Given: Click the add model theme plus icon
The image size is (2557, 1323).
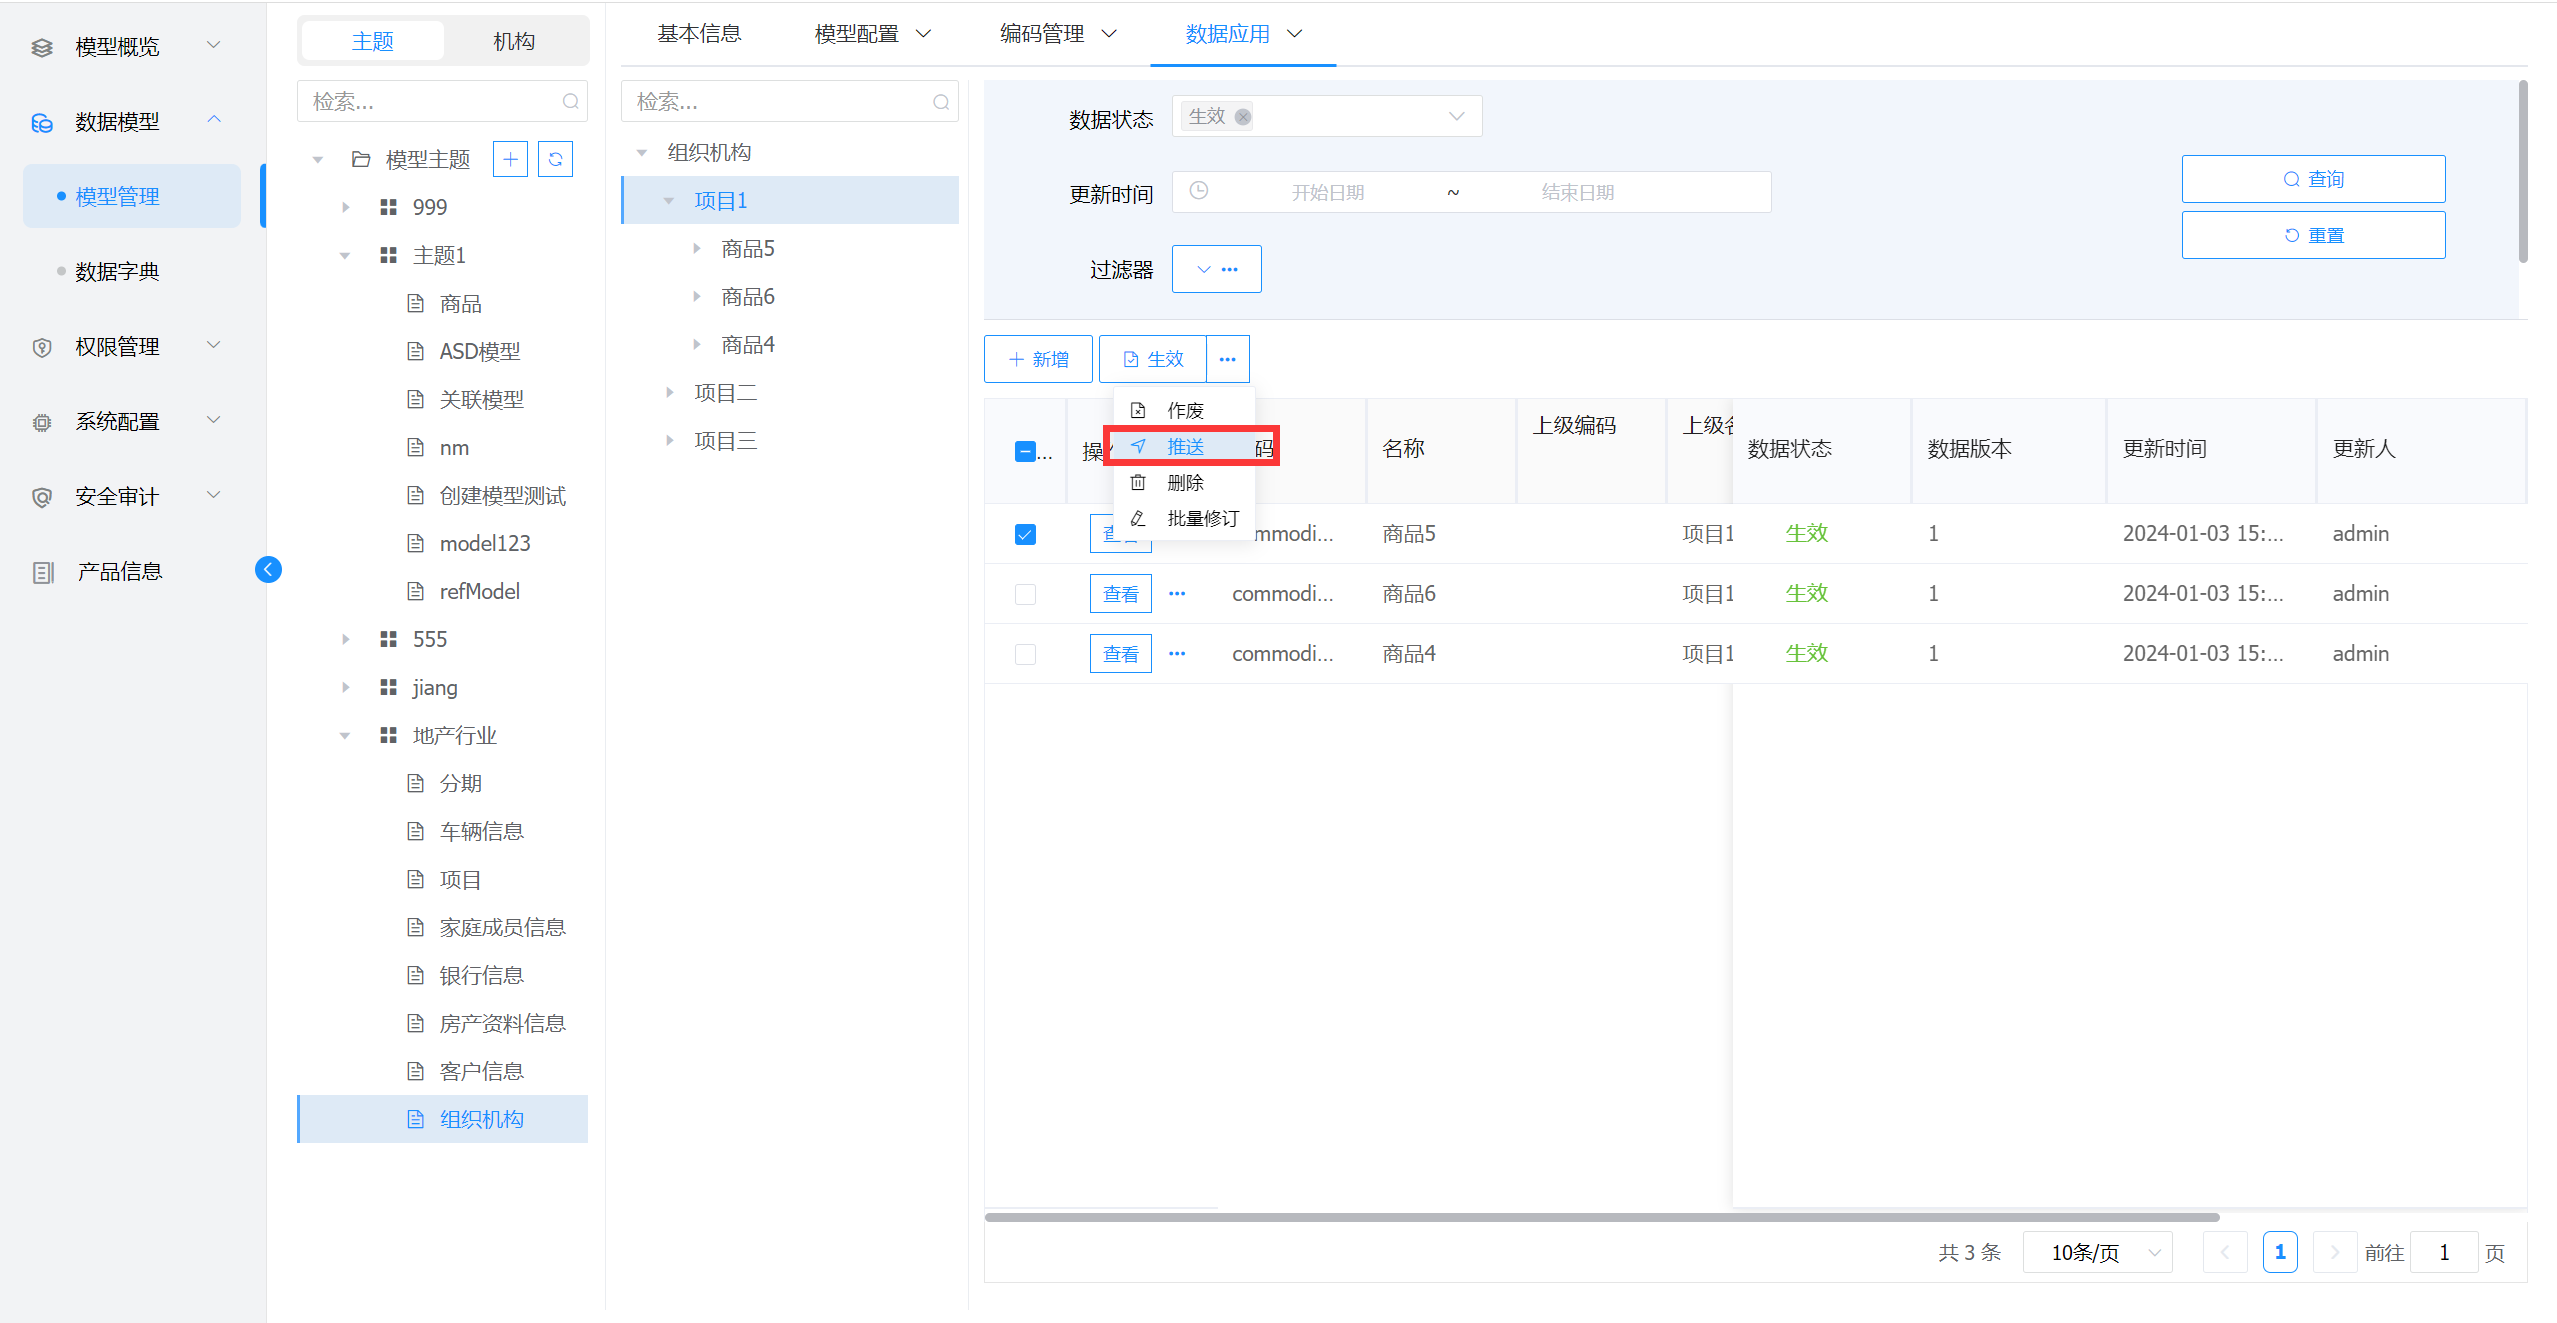Looking at the screenshot, I should pyautogui.click(x=510, y=159).
